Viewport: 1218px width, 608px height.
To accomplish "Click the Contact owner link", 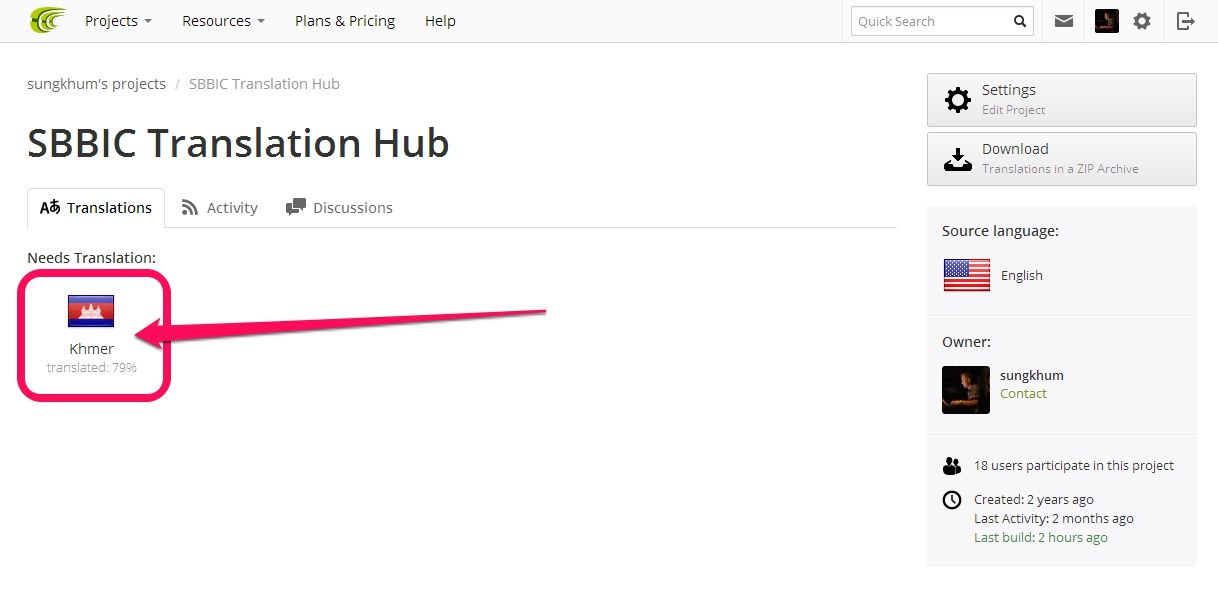I will tap(1024, 394).
